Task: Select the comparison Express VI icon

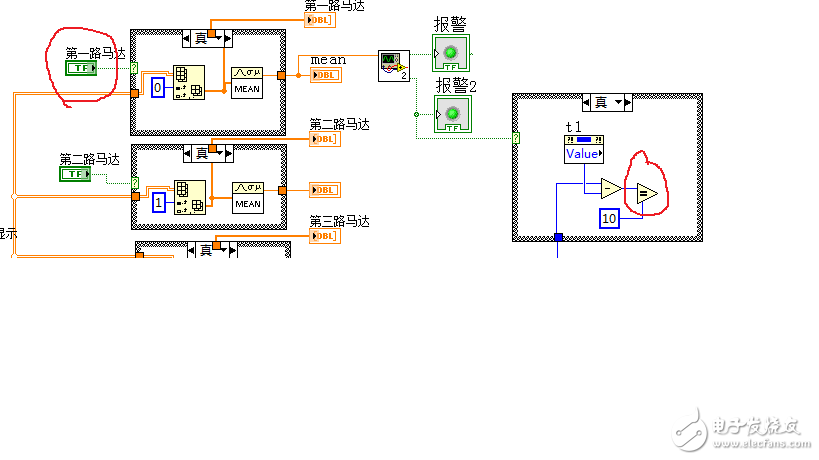Action: point(394,66)
